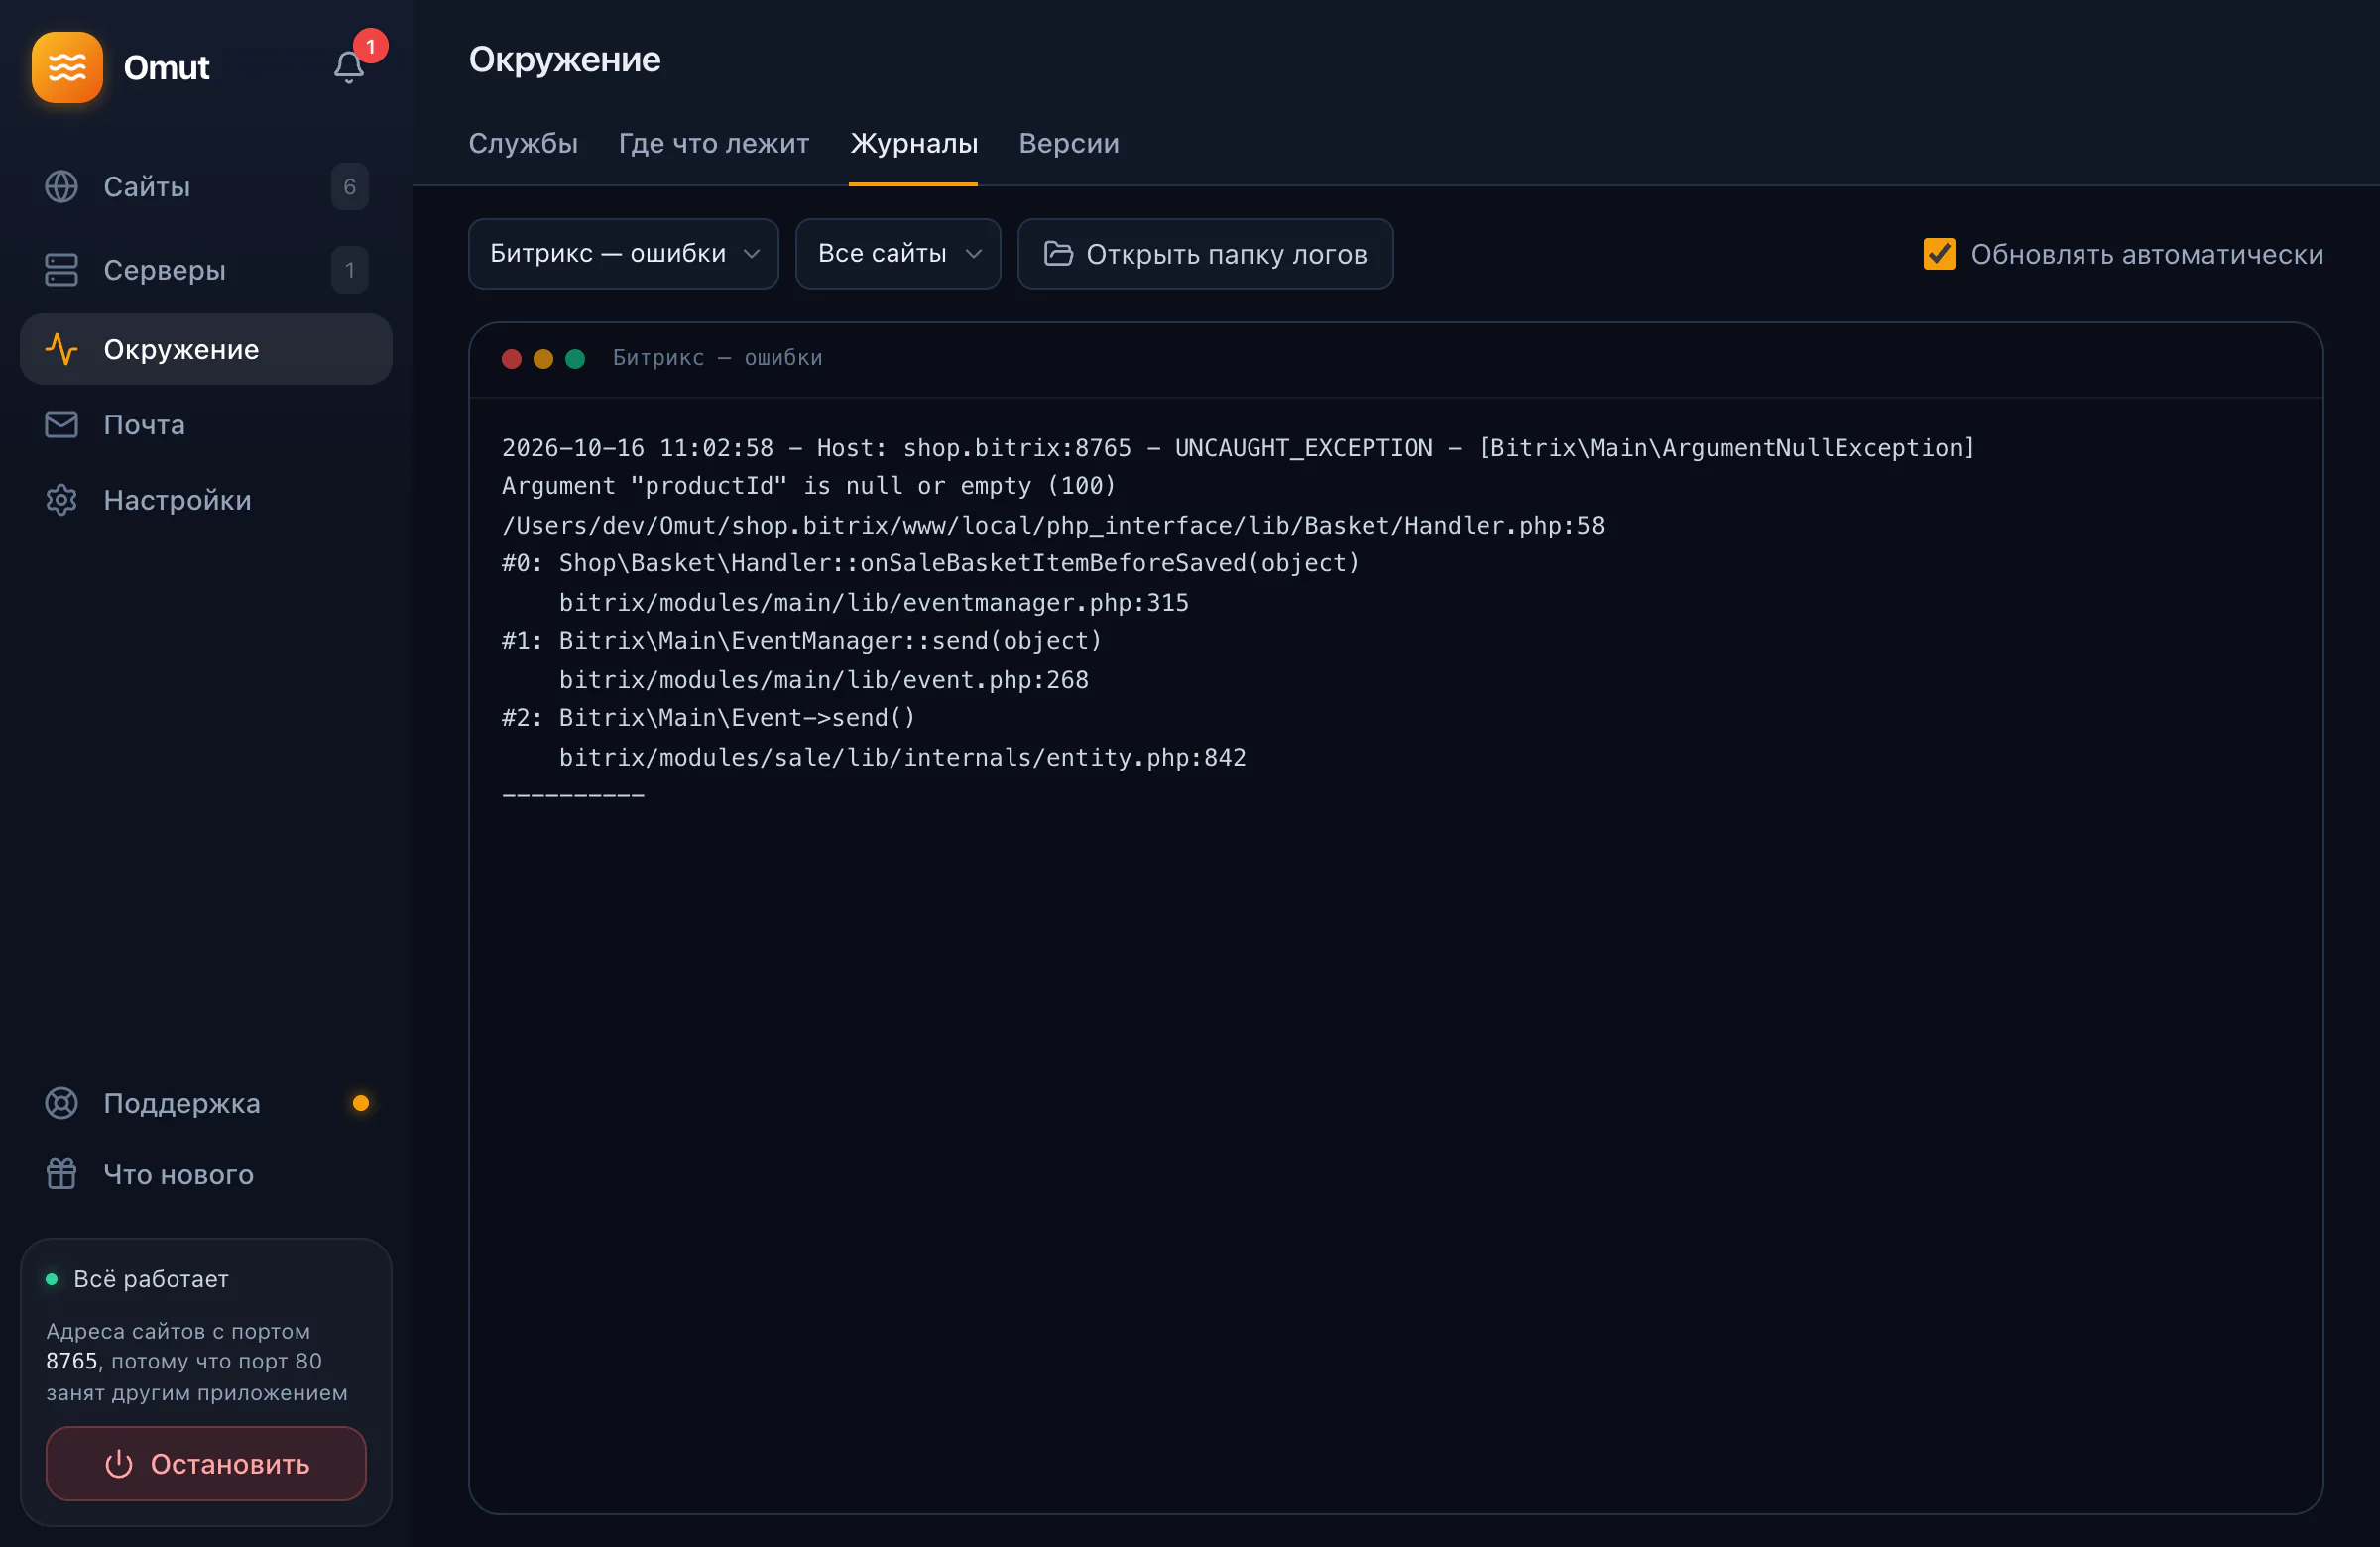
Task: Disable Обновлять автоматически checkbox
Action: point(1939,254)
